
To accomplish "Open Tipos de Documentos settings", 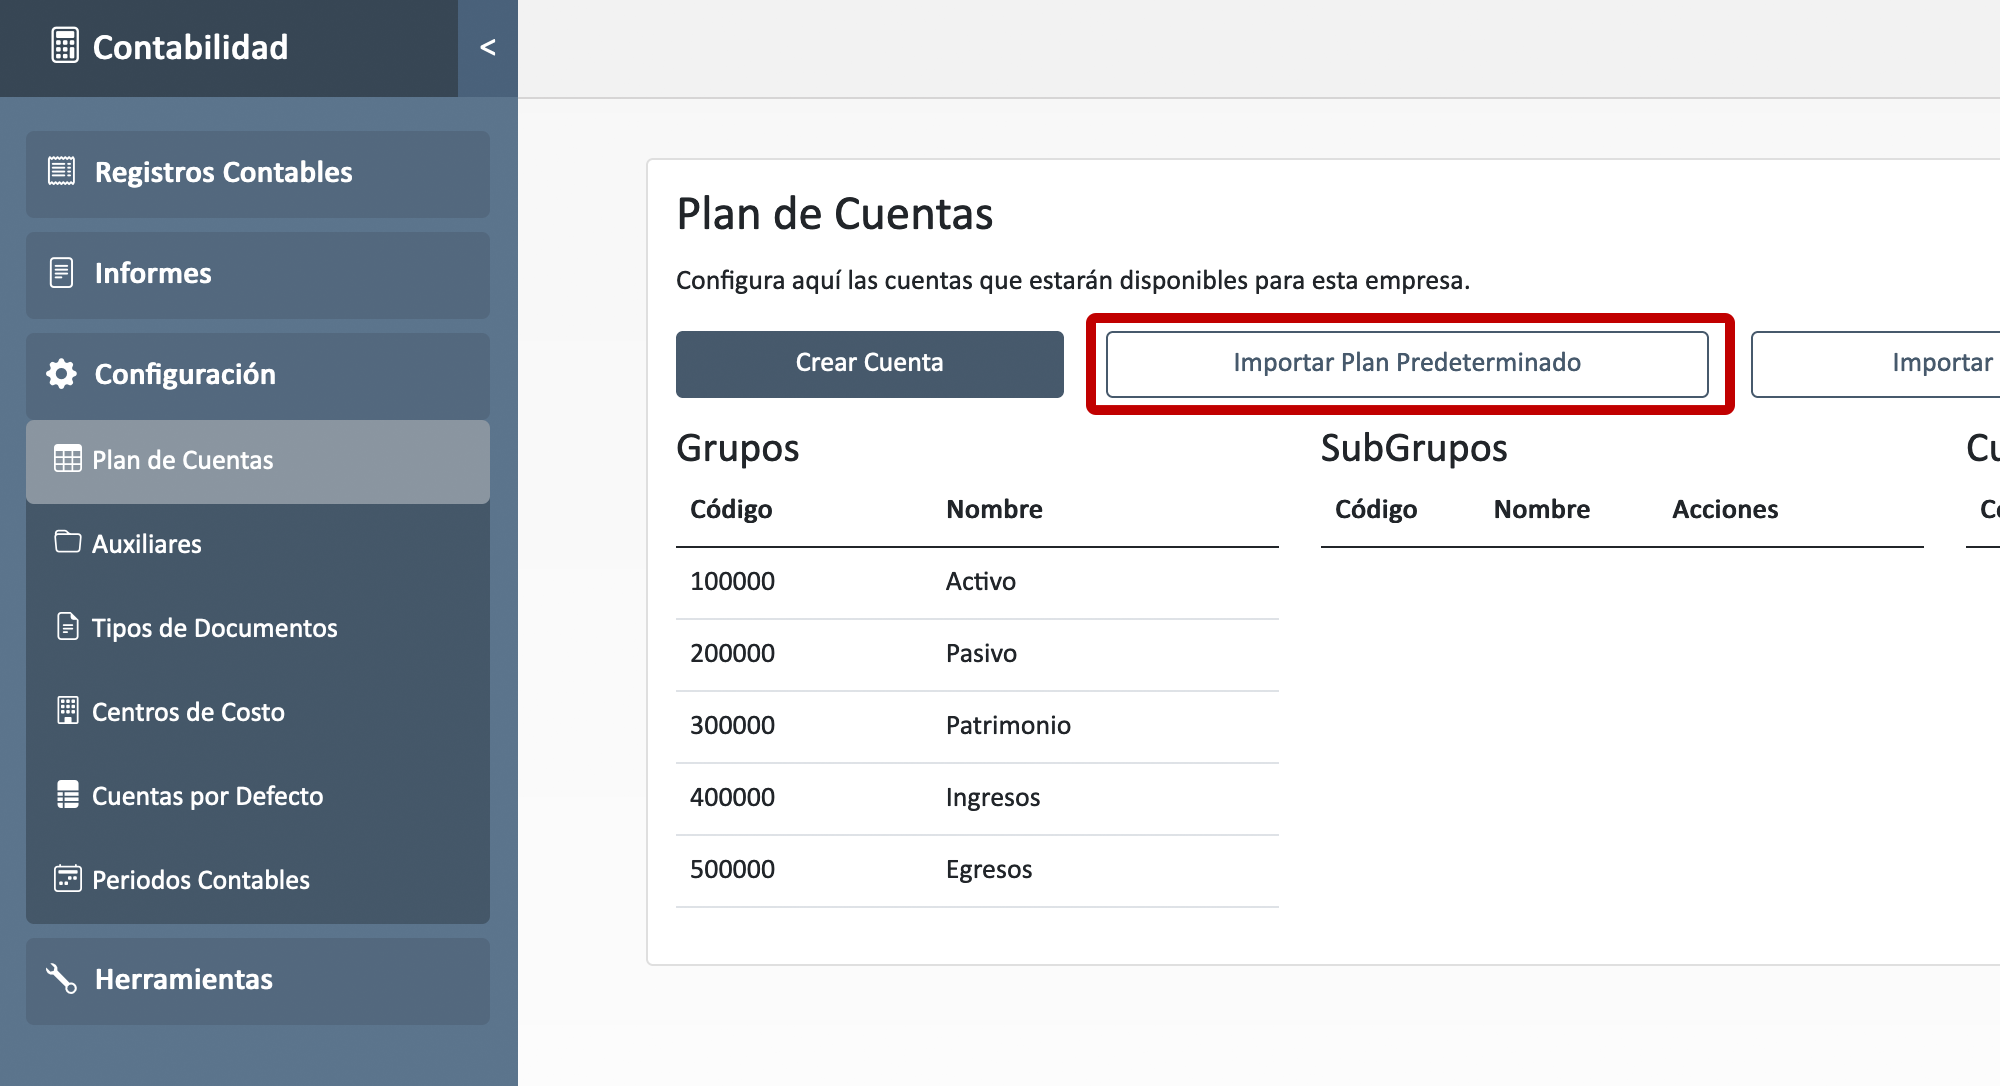I will tap(214, 628).
